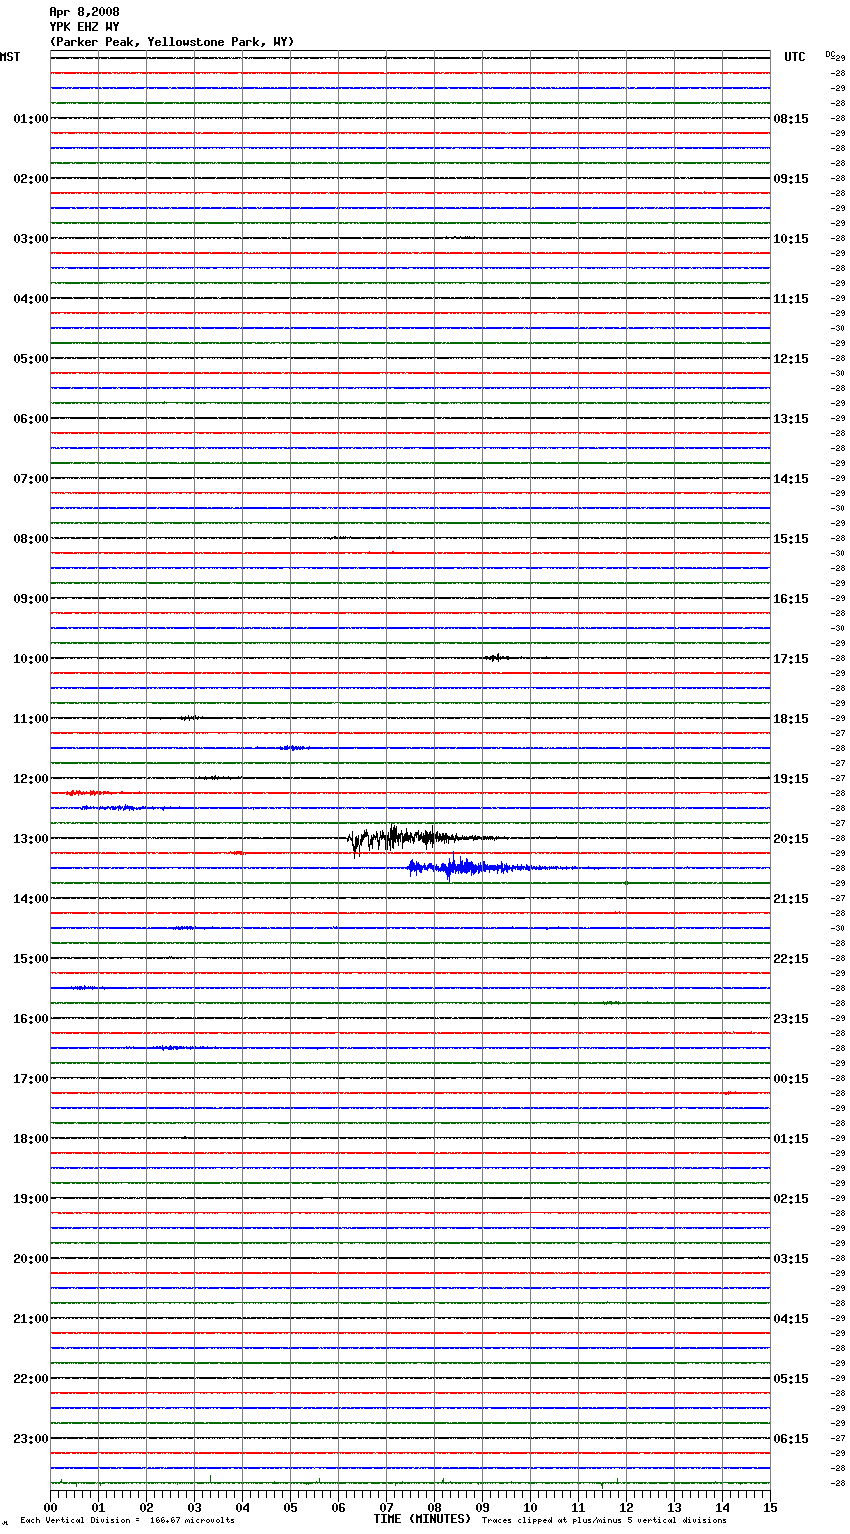Click the '17:15' UTC time label
Viewport: 850px width, 1534px height.
click(x=791, y=659)
